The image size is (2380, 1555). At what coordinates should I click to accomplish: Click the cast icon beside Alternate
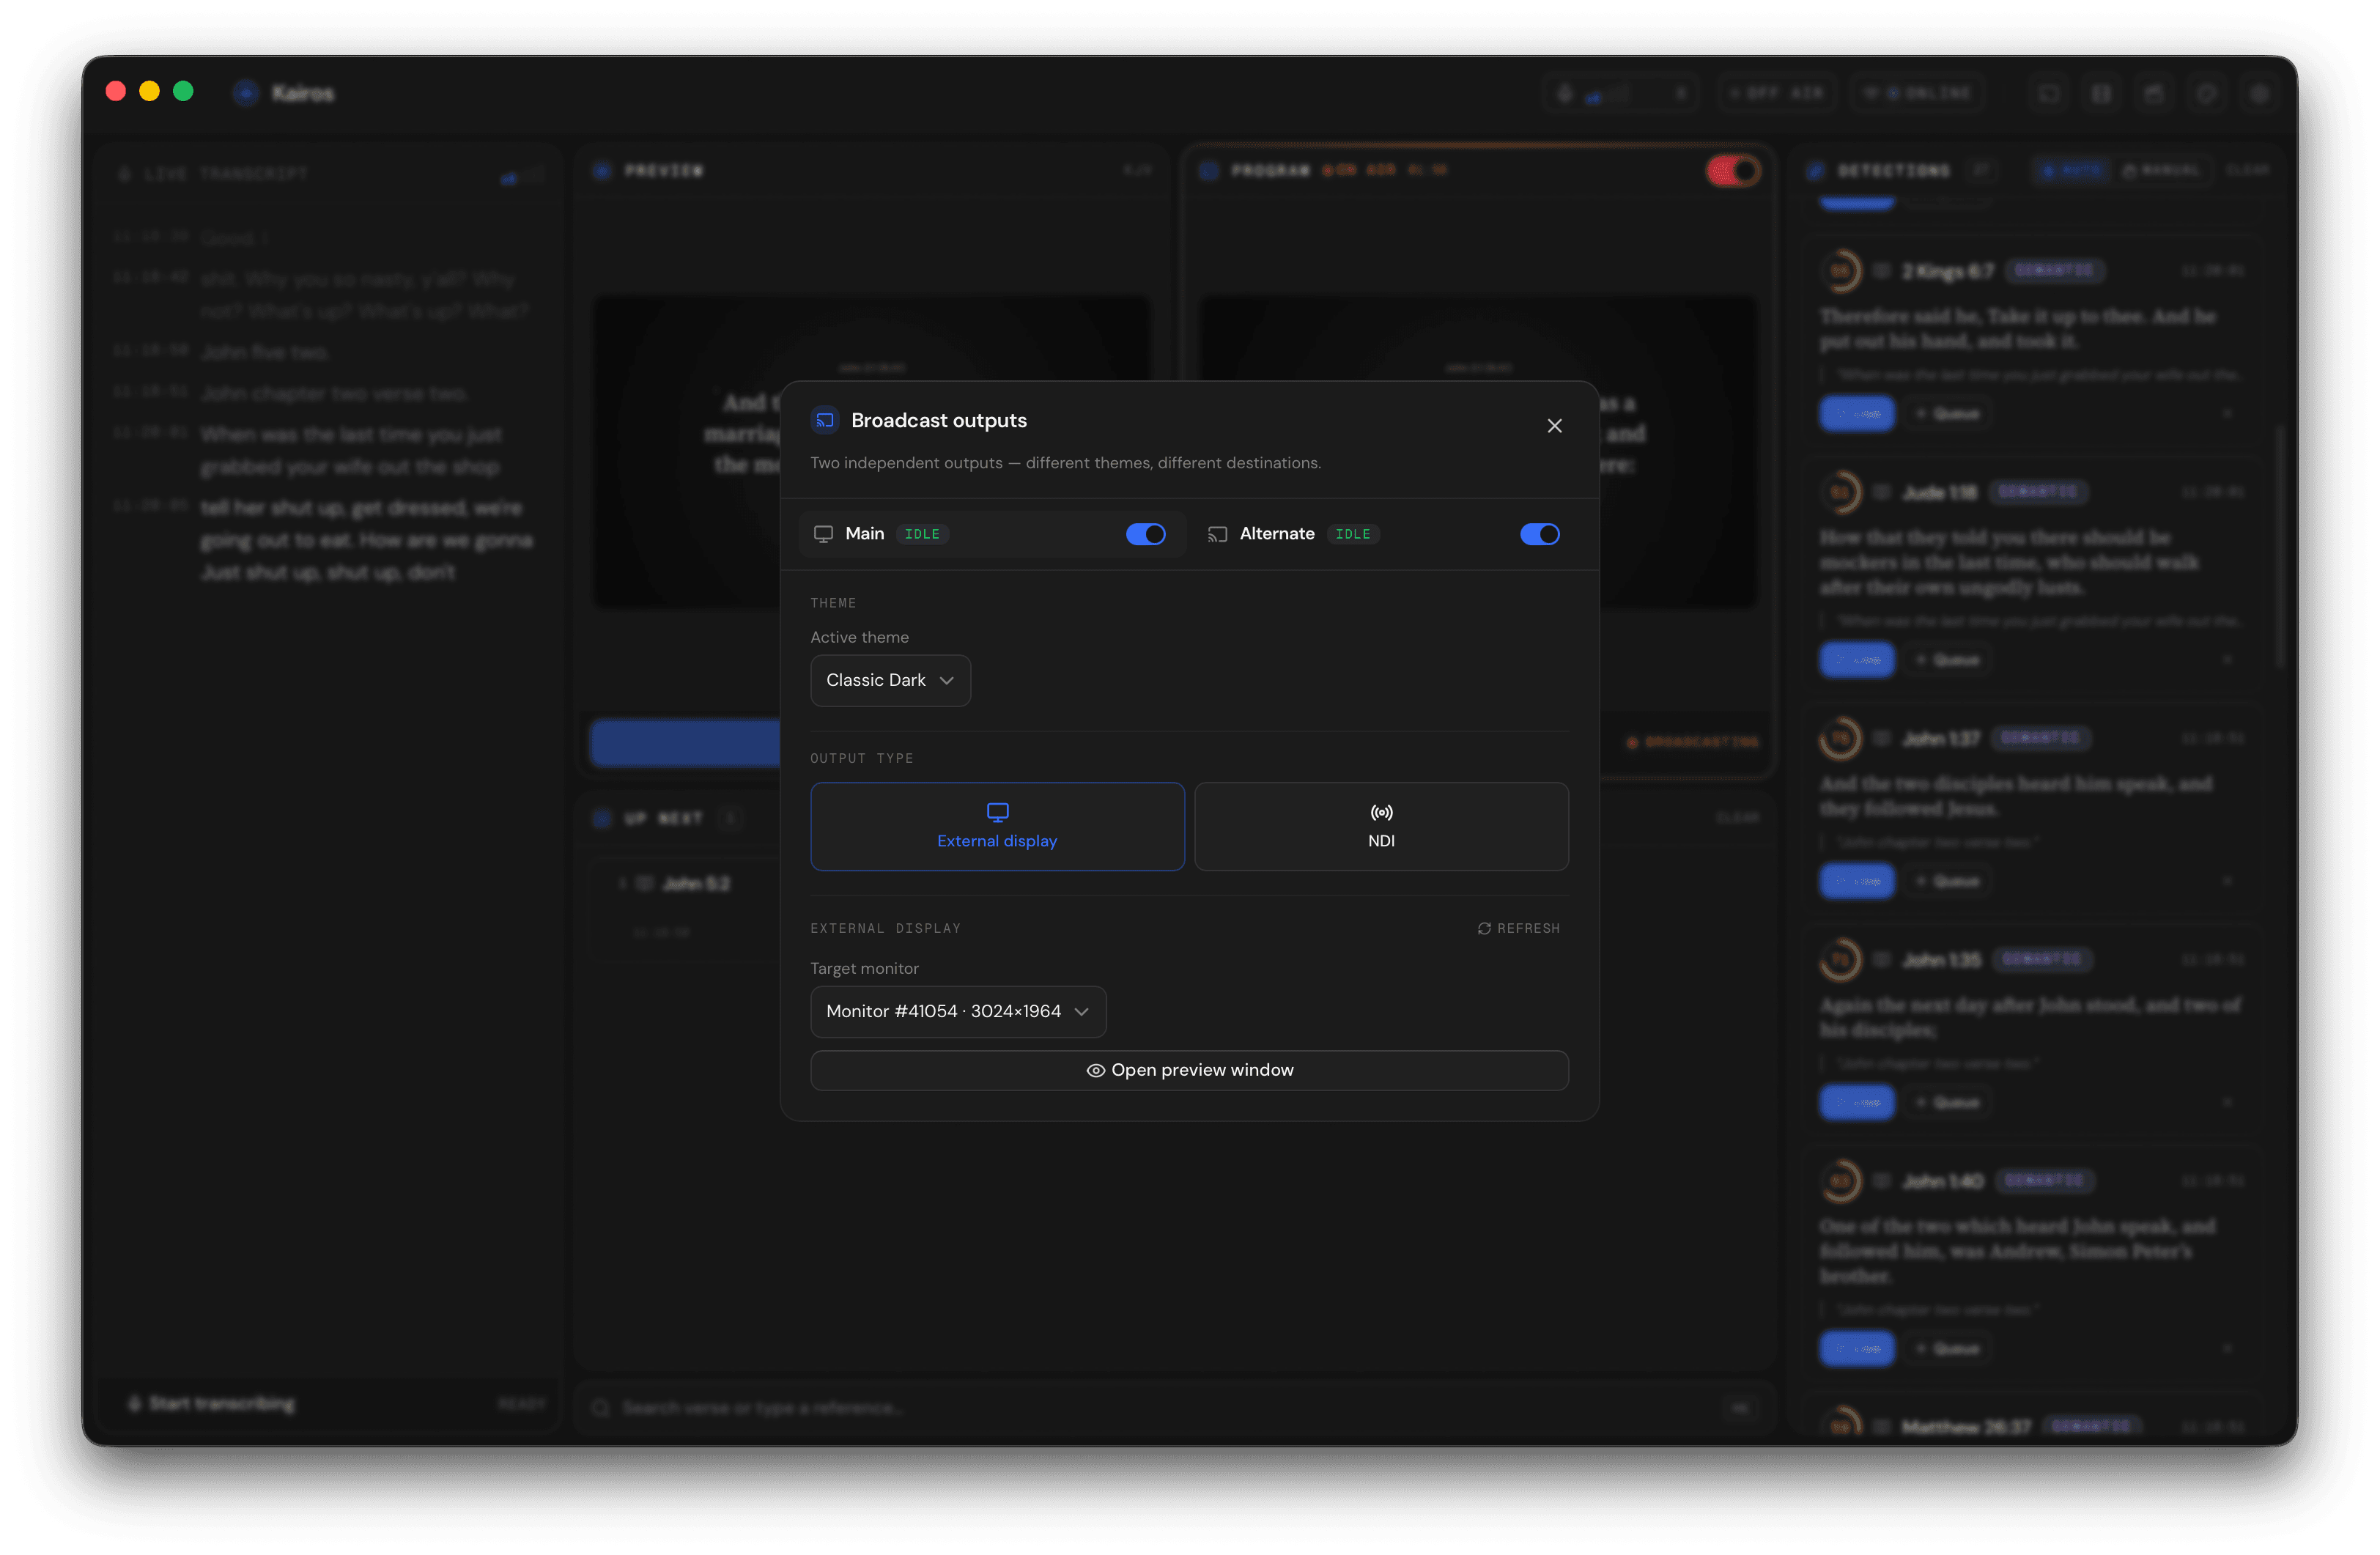pyautogui.click(x=1217, y=534)
